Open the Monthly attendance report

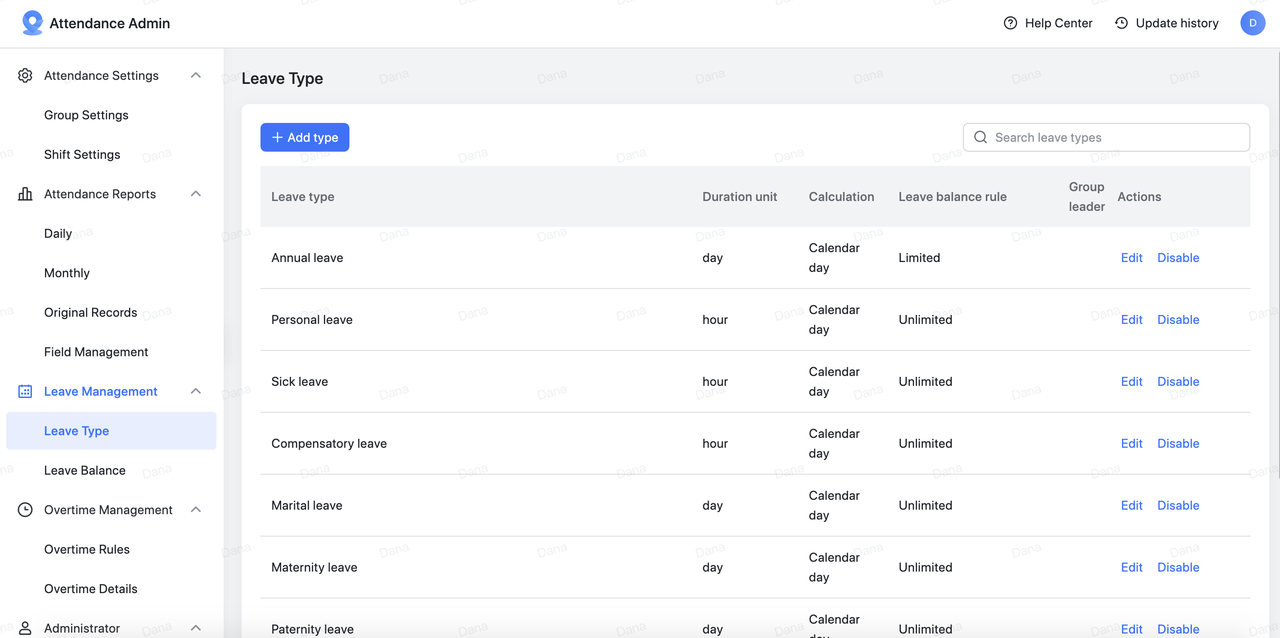[x=67, y=273]
